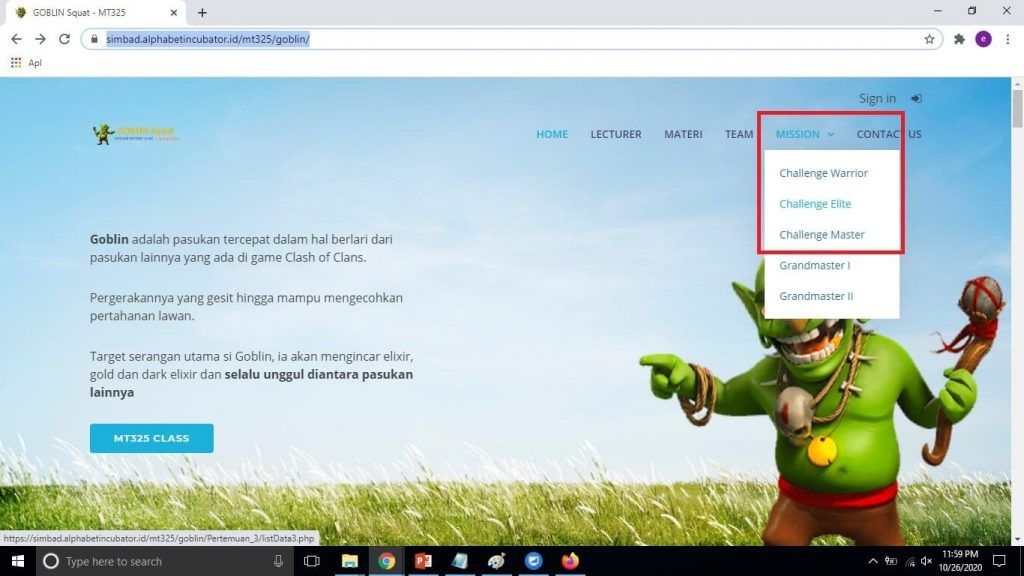Image resolution: width=1024 pixels, height=576 pixels.
Task: Click the Apps shortcut grid icon
Action: pos(16,62)
